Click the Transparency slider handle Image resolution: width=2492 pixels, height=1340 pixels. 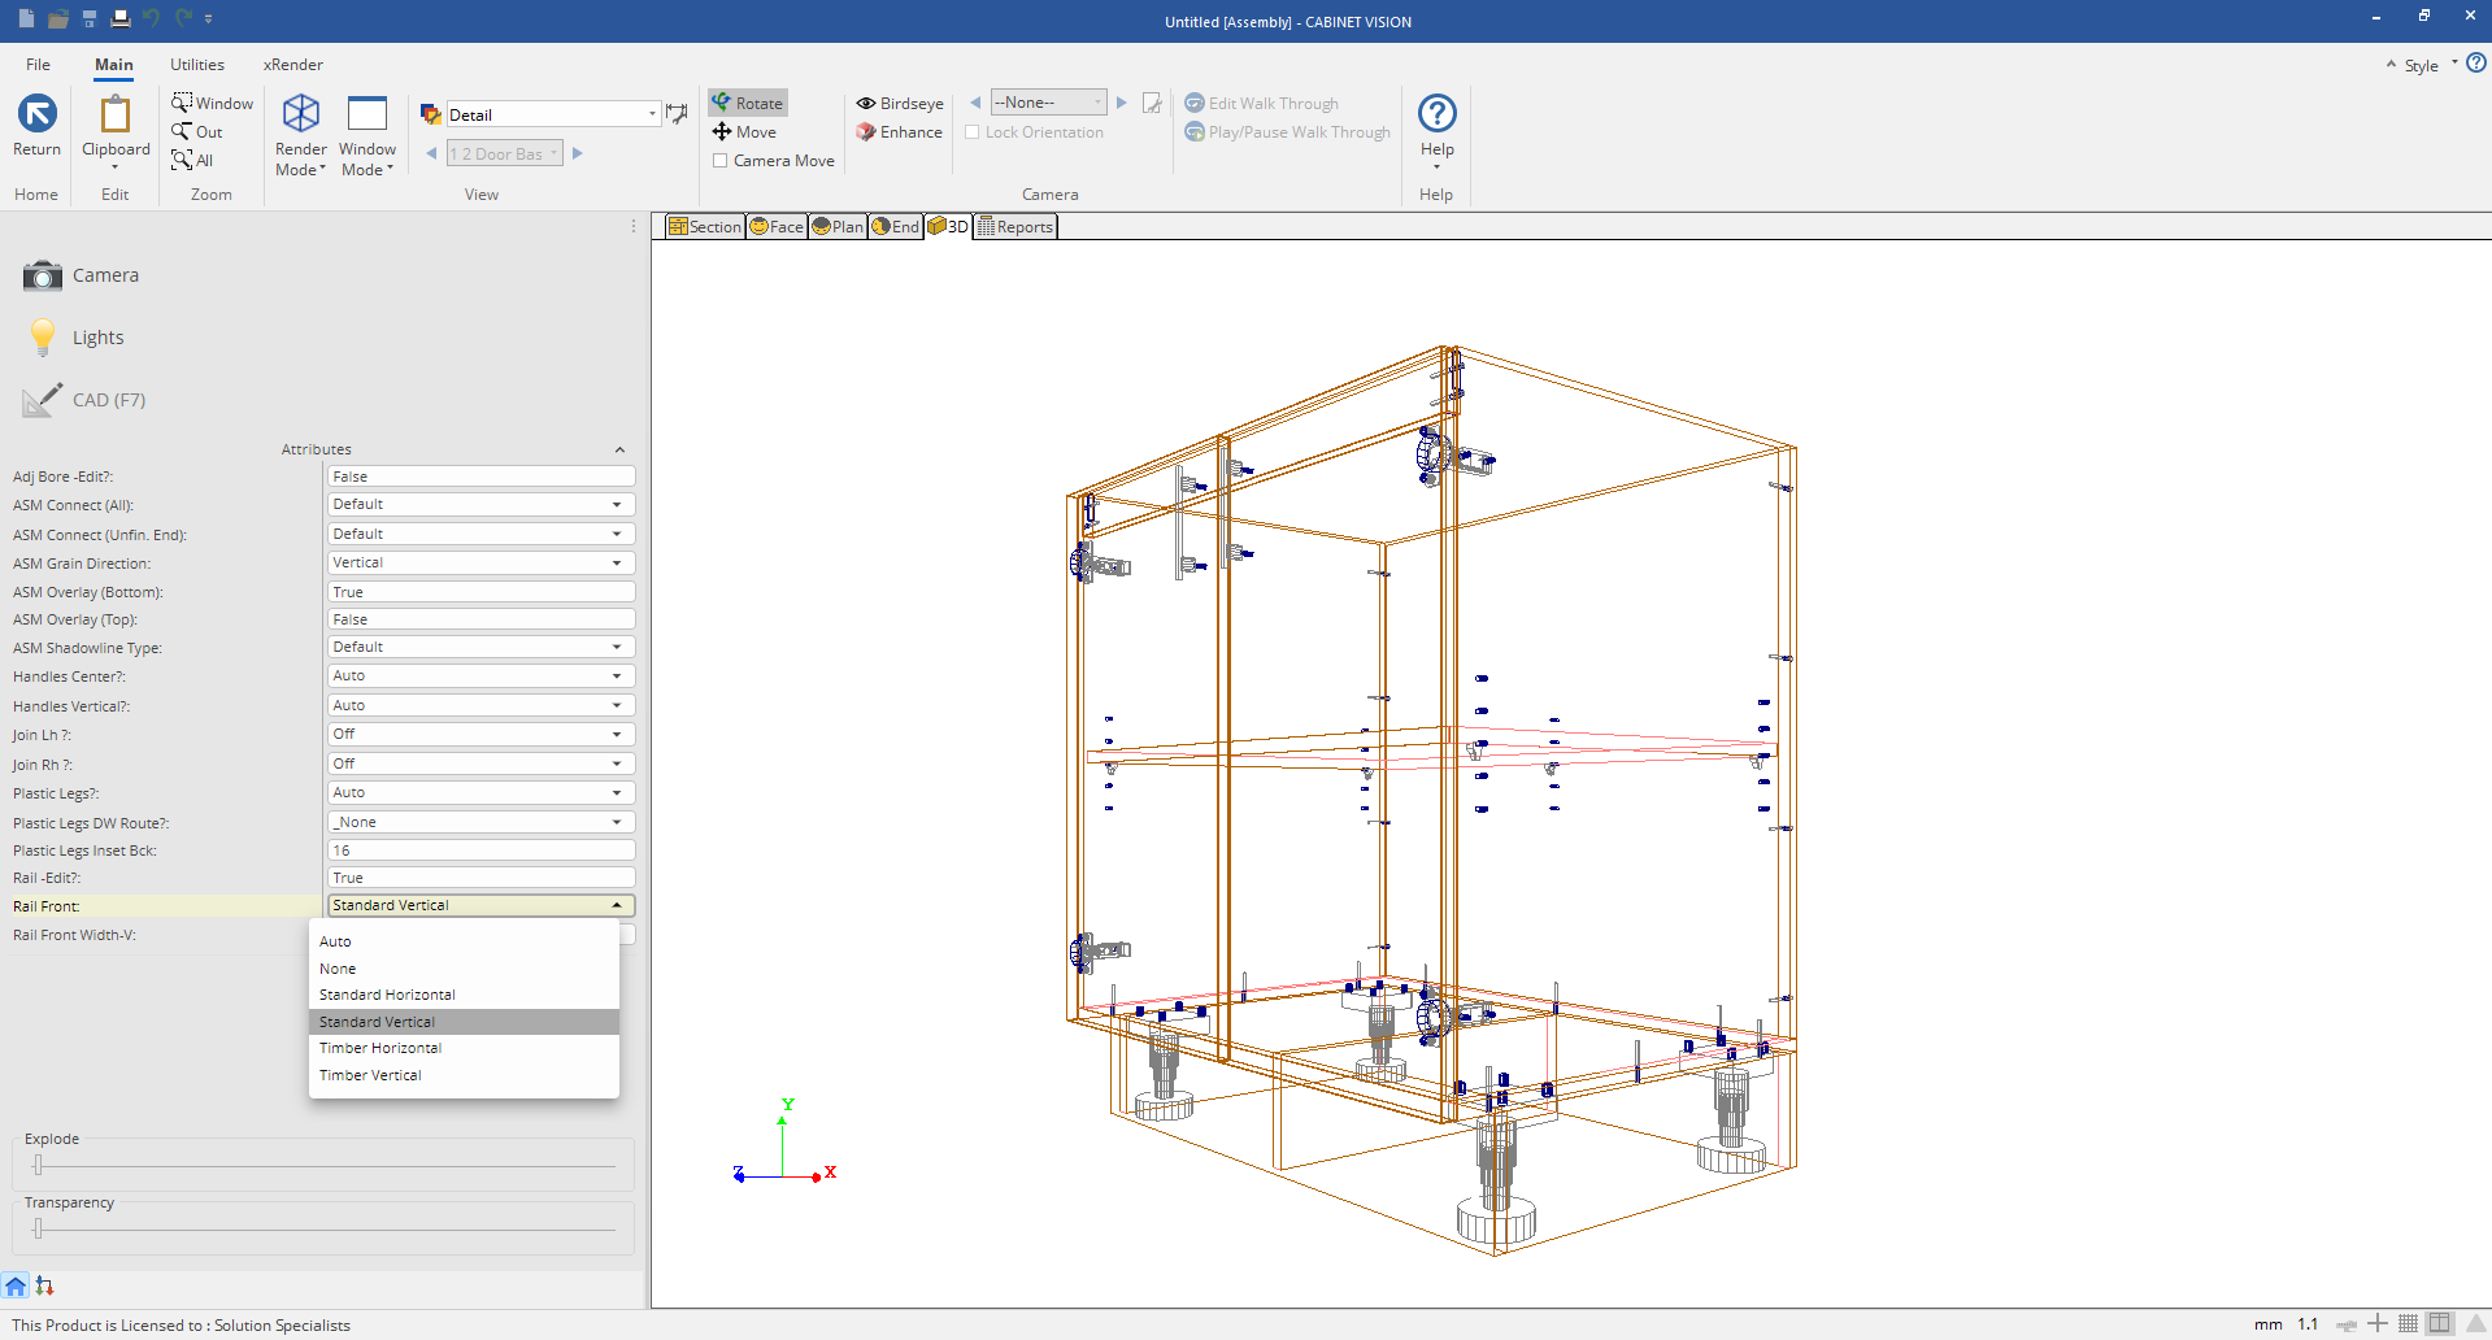38,1228
